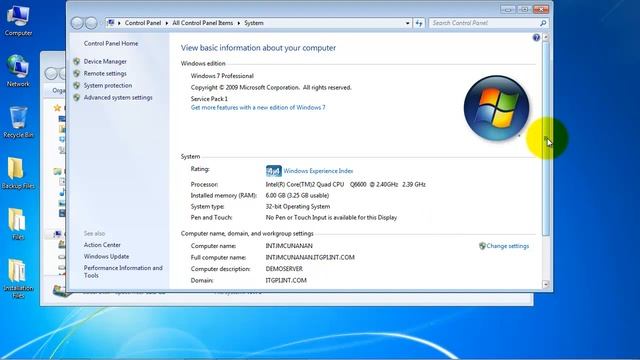Click the search magnifier icon
The height and width of the screenshot is (360, 640).
[x=543, y=23]
